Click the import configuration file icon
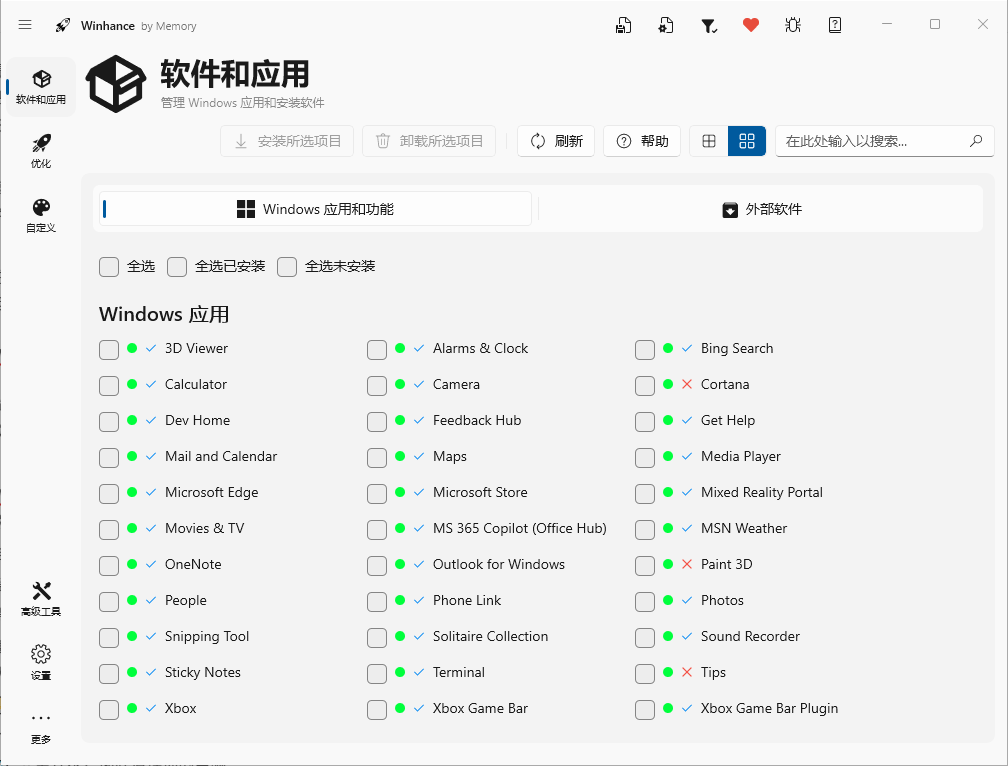 665,24
